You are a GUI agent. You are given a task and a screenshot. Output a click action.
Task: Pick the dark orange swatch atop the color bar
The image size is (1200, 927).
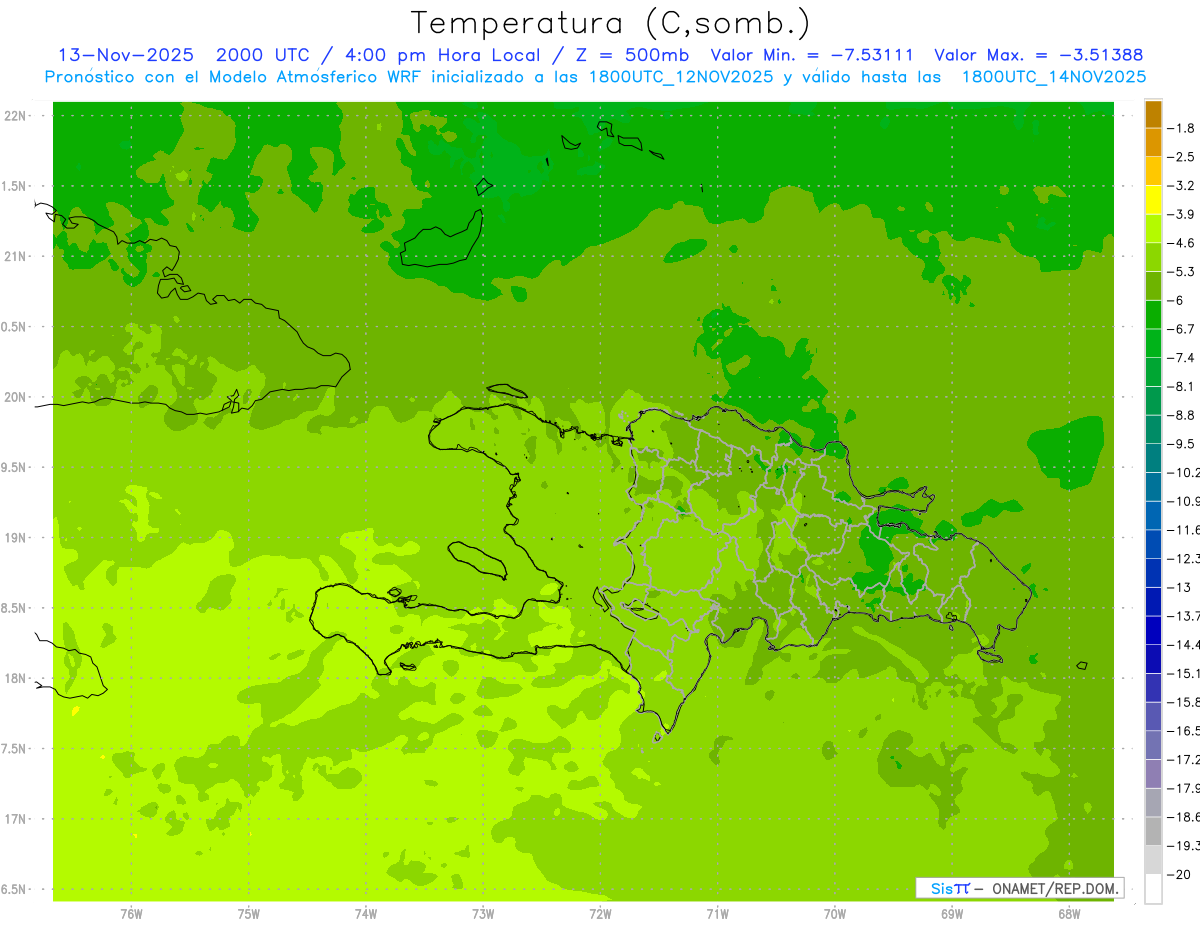[x=1153, y=115]
